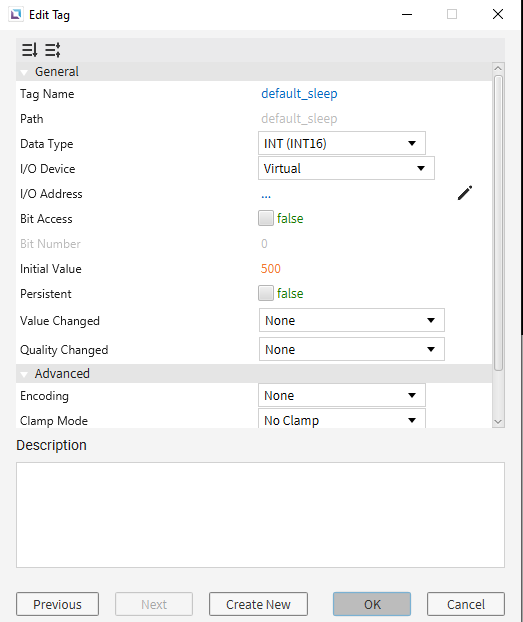523x622 pixels.
Task: Open the Quality Changed dropdown
Action: click(352, 349)
